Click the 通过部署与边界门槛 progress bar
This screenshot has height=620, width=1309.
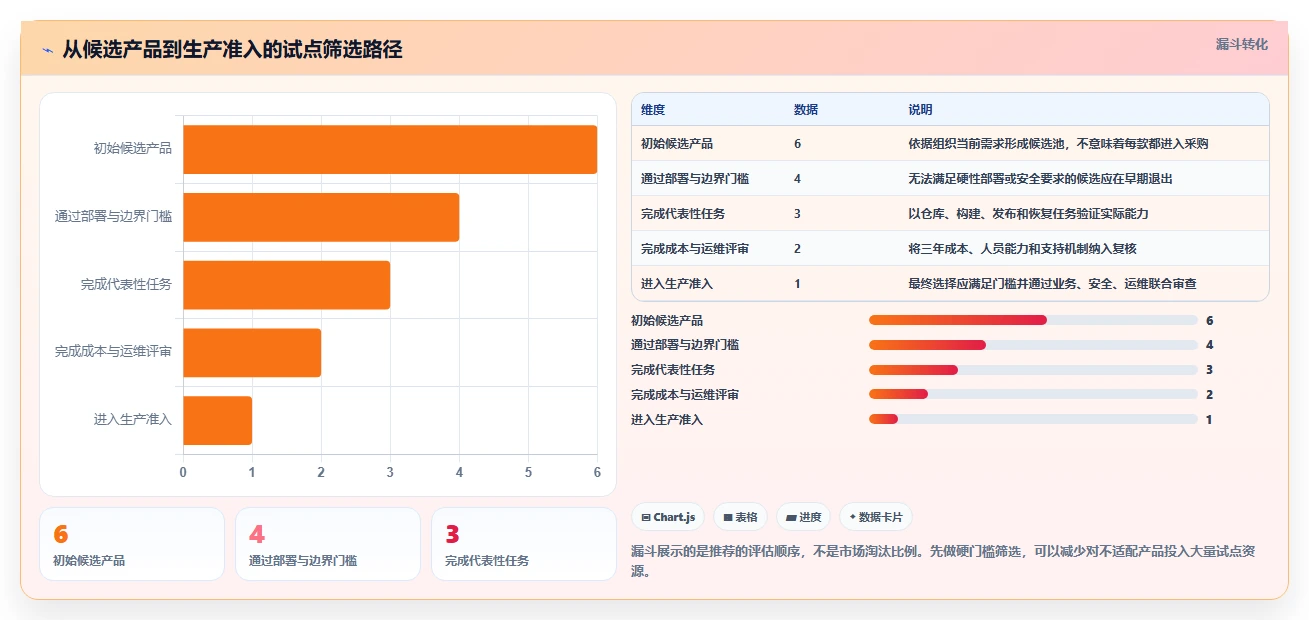pyautogui.click(x=1033, y=345)
